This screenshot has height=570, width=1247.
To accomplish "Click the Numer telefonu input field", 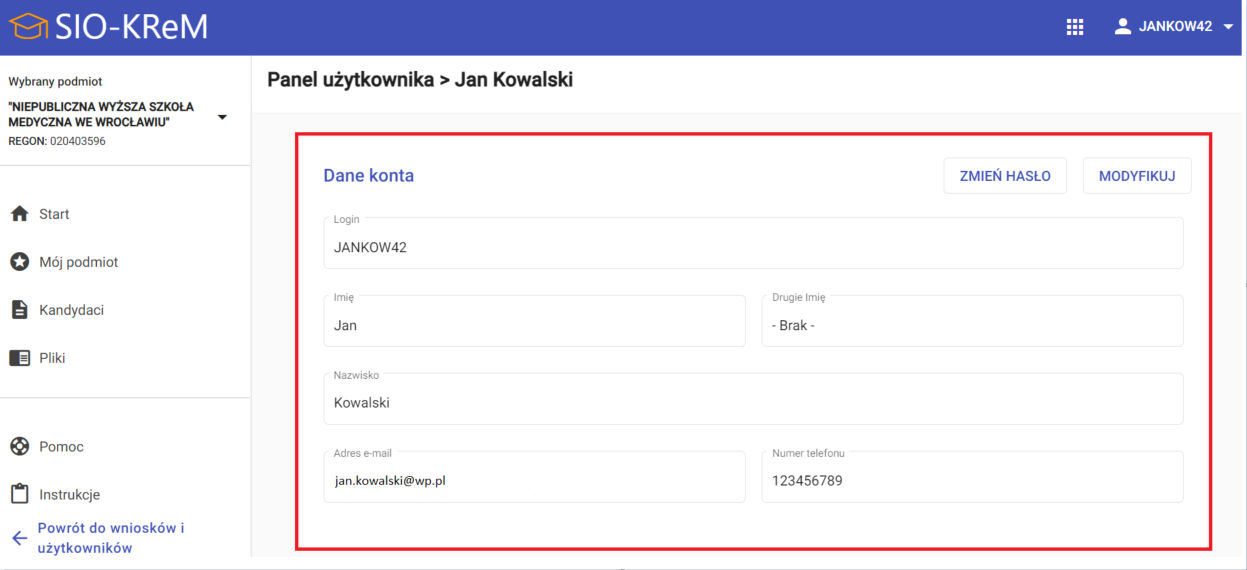I will [x=971, y=478].
